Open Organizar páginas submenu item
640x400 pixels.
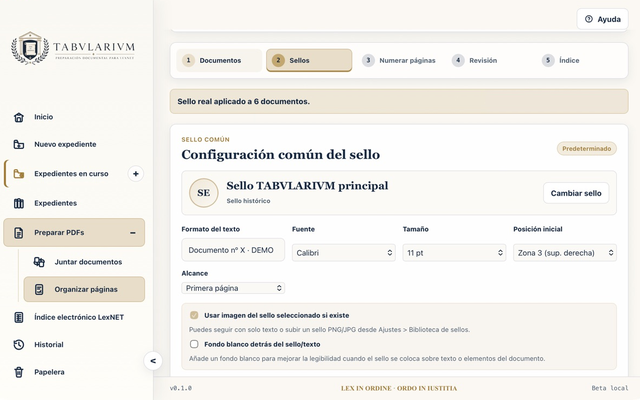pos(84,289)
